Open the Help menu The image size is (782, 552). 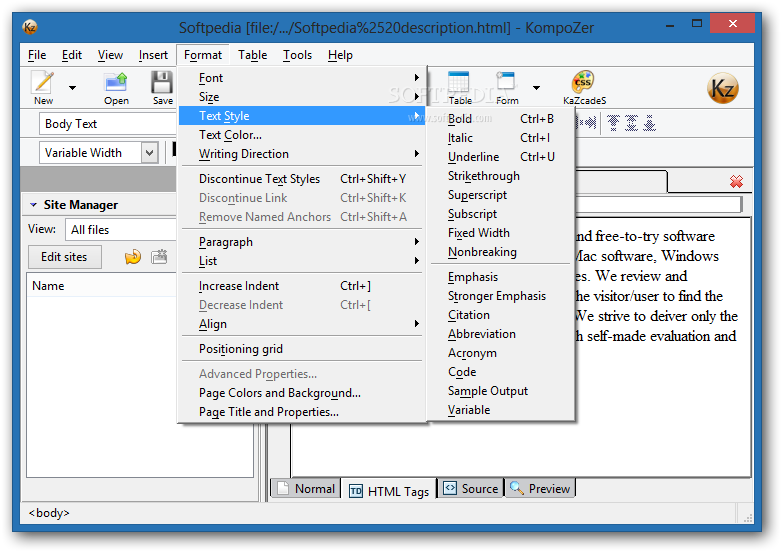click(x=340, y=55)
